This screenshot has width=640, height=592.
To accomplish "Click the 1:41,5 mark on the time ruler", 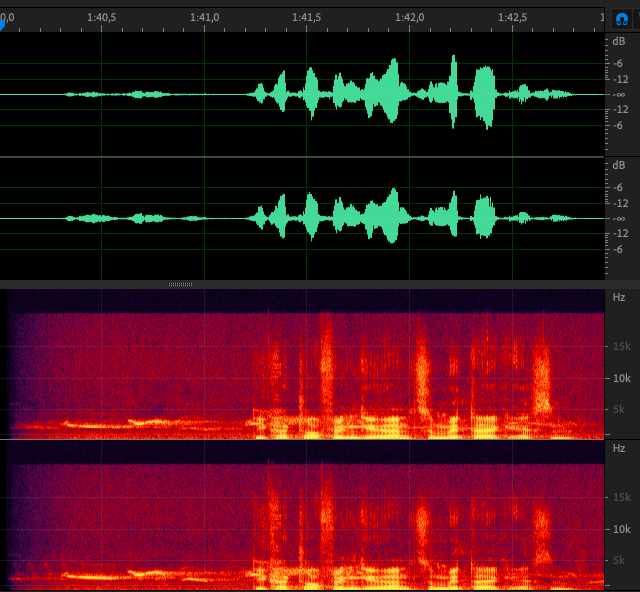I will 307,17.
